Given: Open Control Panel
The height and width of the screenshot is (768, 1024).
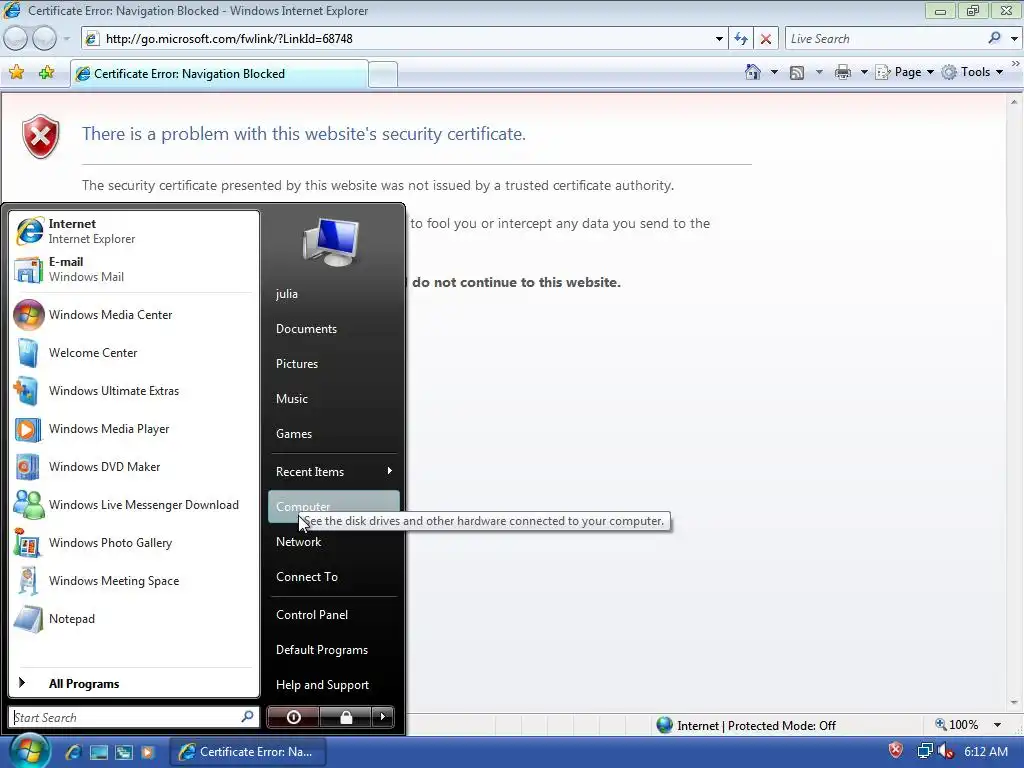Looking at the screenshot, I should click(x=333, y=615).
